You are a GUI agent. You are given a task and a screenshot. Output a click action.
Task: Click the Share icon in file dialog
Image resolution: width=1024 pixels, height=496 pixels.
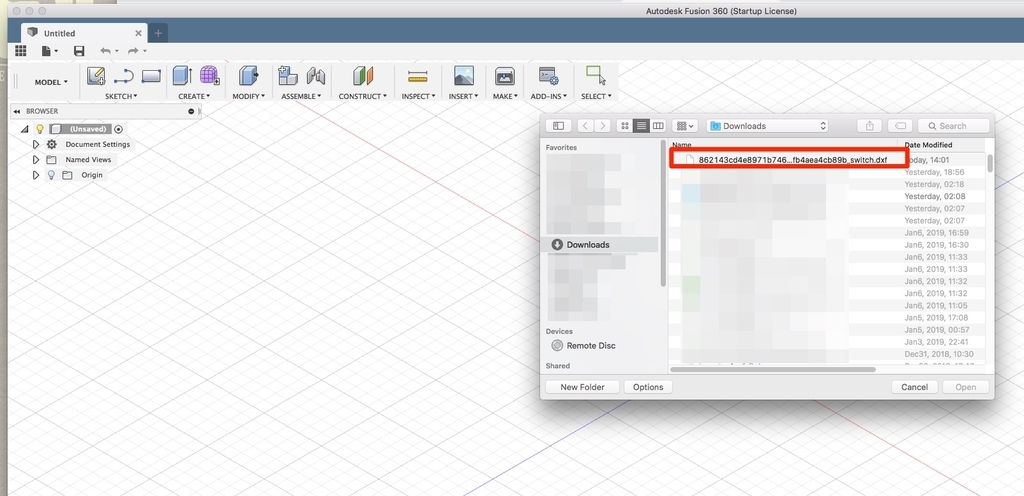coord(869,126)
